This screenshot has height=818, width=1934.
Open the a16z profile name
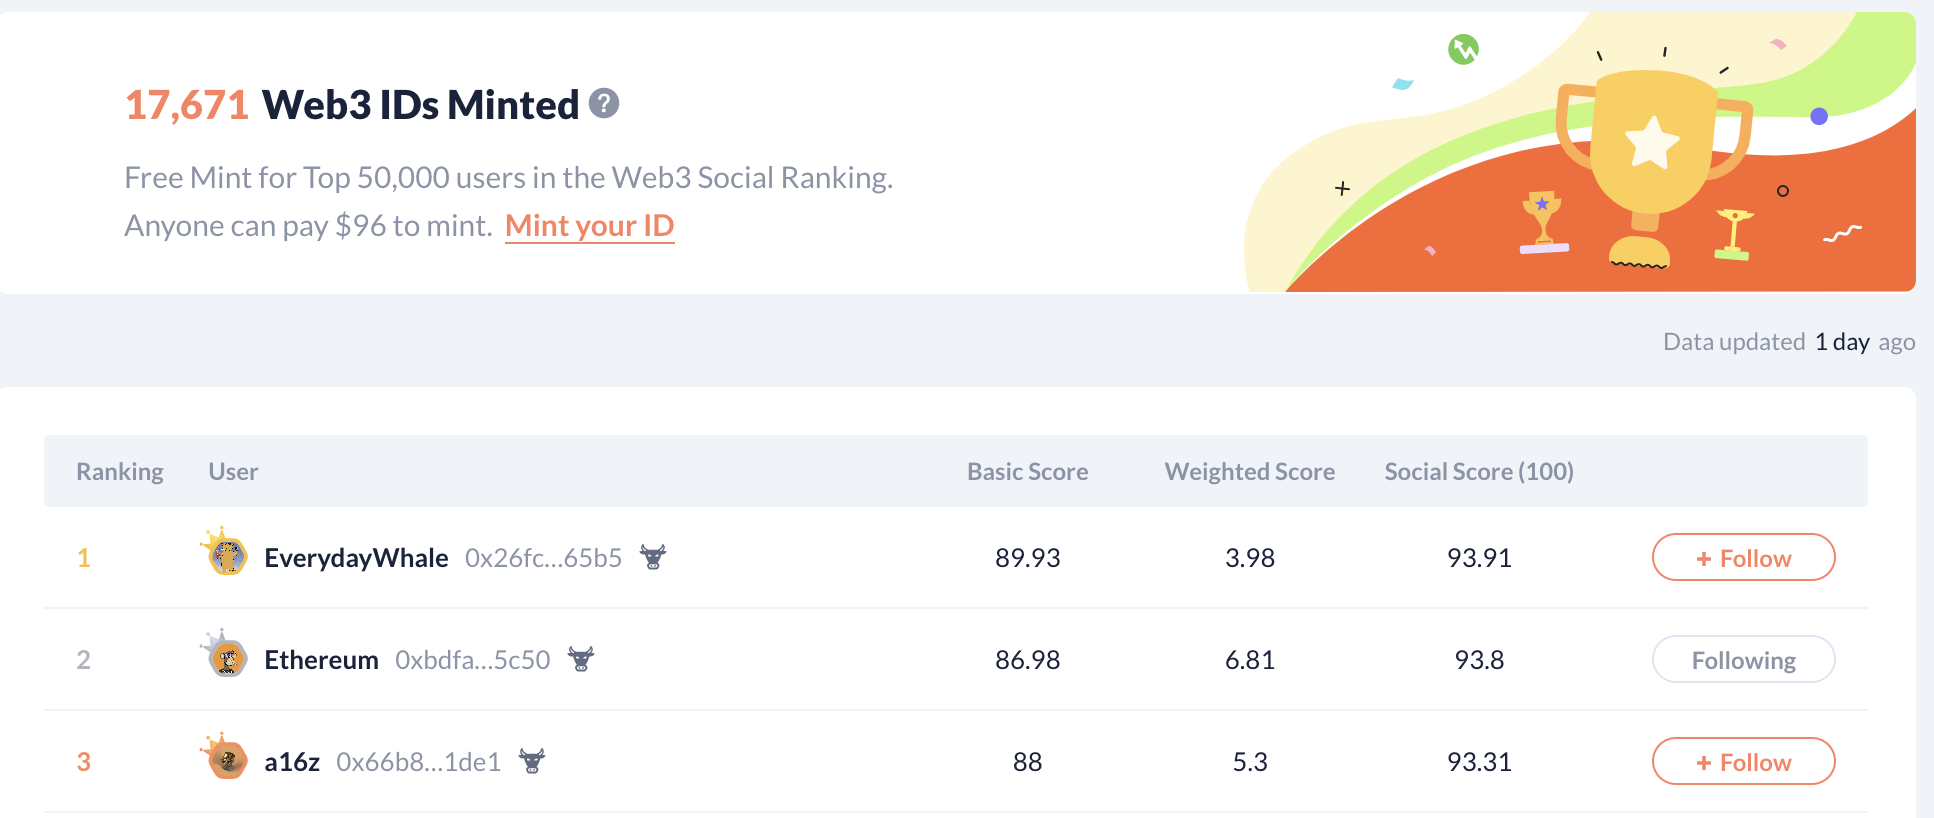pos(292,762)
